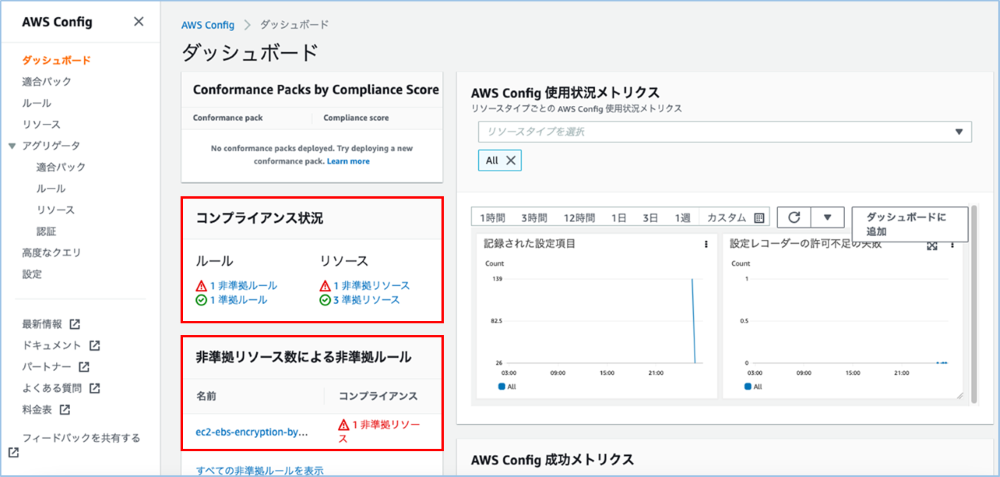The height and width of the screenshot is (477, 1000).
Task: Select 1時間 time range
Action: tap(492, 217)
